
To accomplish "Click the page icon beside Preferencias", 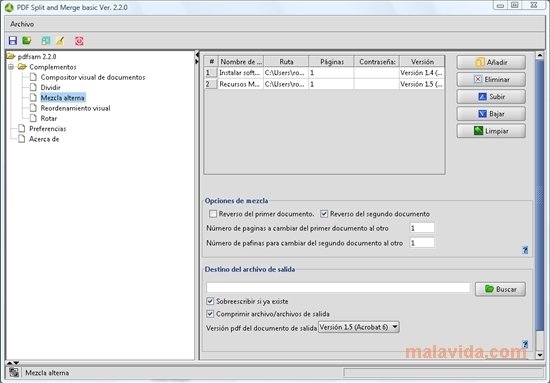I will click(x=22, y=128).
